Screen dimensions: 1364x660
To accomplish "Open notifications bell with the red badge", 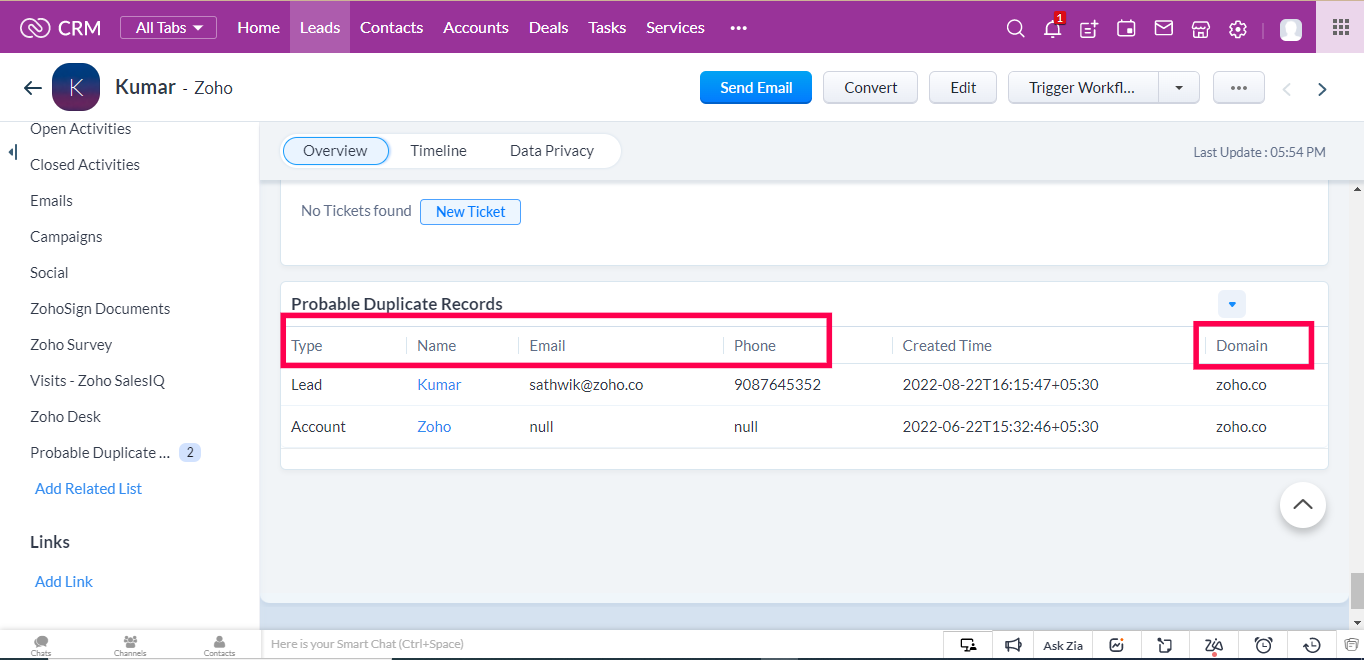I will [x=1052, y=28].
